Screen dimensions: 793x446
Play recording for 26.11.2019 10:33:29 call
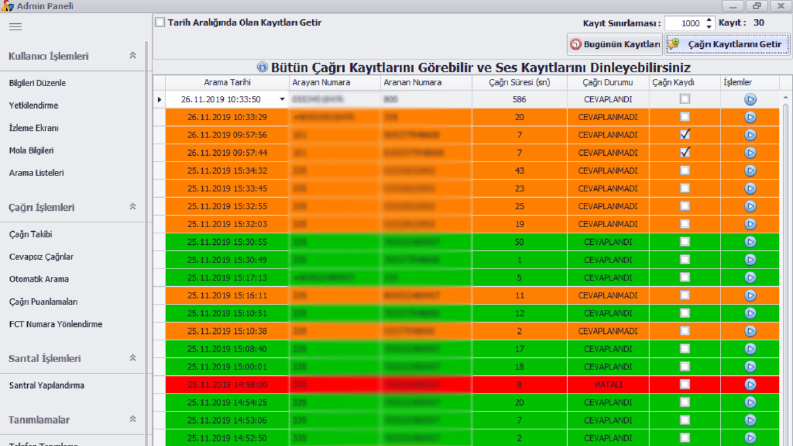pyautogui.click(x=750, y=117)
